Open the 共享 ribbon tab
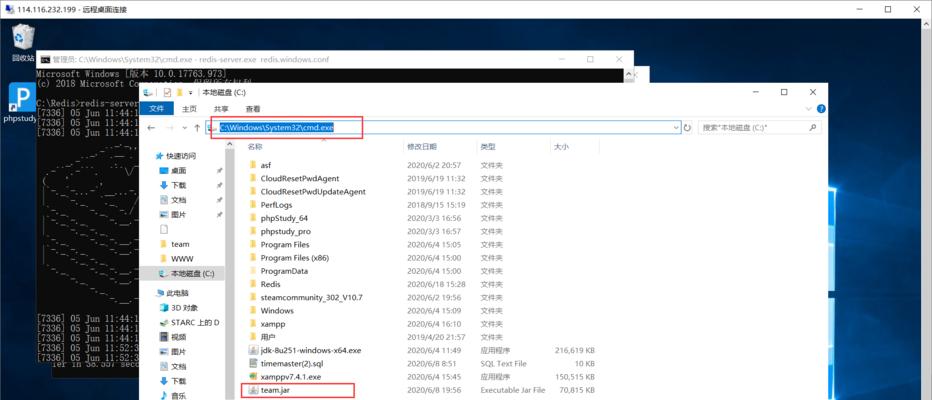The height and width of the screenshot is (400, 932). coord(221,109)
